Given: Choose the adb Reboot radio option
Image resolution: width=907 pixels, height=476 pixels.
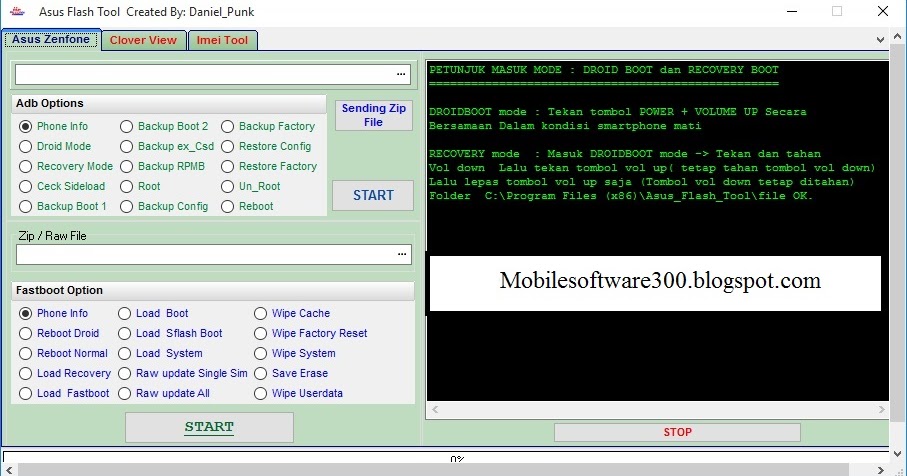Looking at the screenshot, I should tap(248, 206).
